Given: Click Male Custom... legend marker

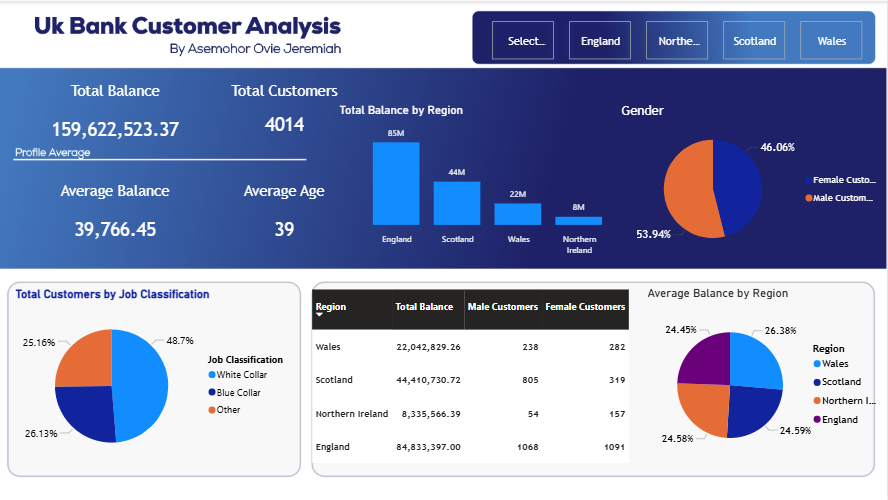Looking at the screenshot, I should tap(809, 198).
